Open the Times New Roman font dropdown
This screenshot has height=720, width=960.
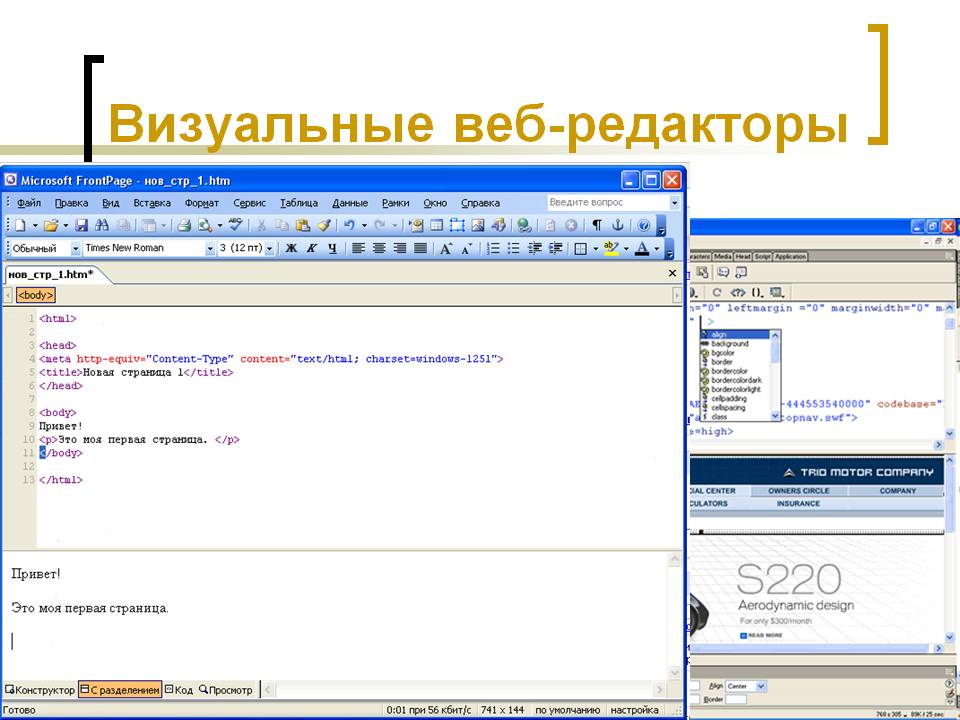point(210,249)
